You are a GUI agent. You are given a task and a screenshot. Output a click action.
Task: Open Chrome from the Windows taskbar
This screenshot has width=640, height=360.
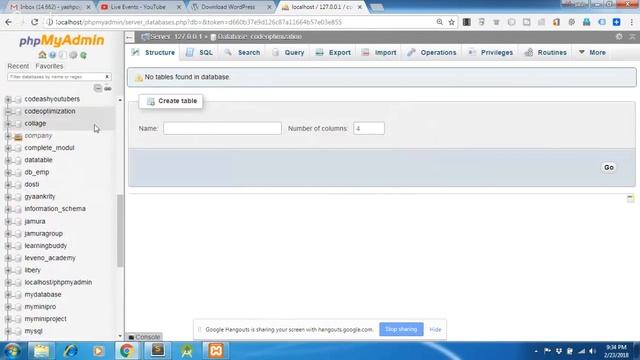click(x=127, y=351)
